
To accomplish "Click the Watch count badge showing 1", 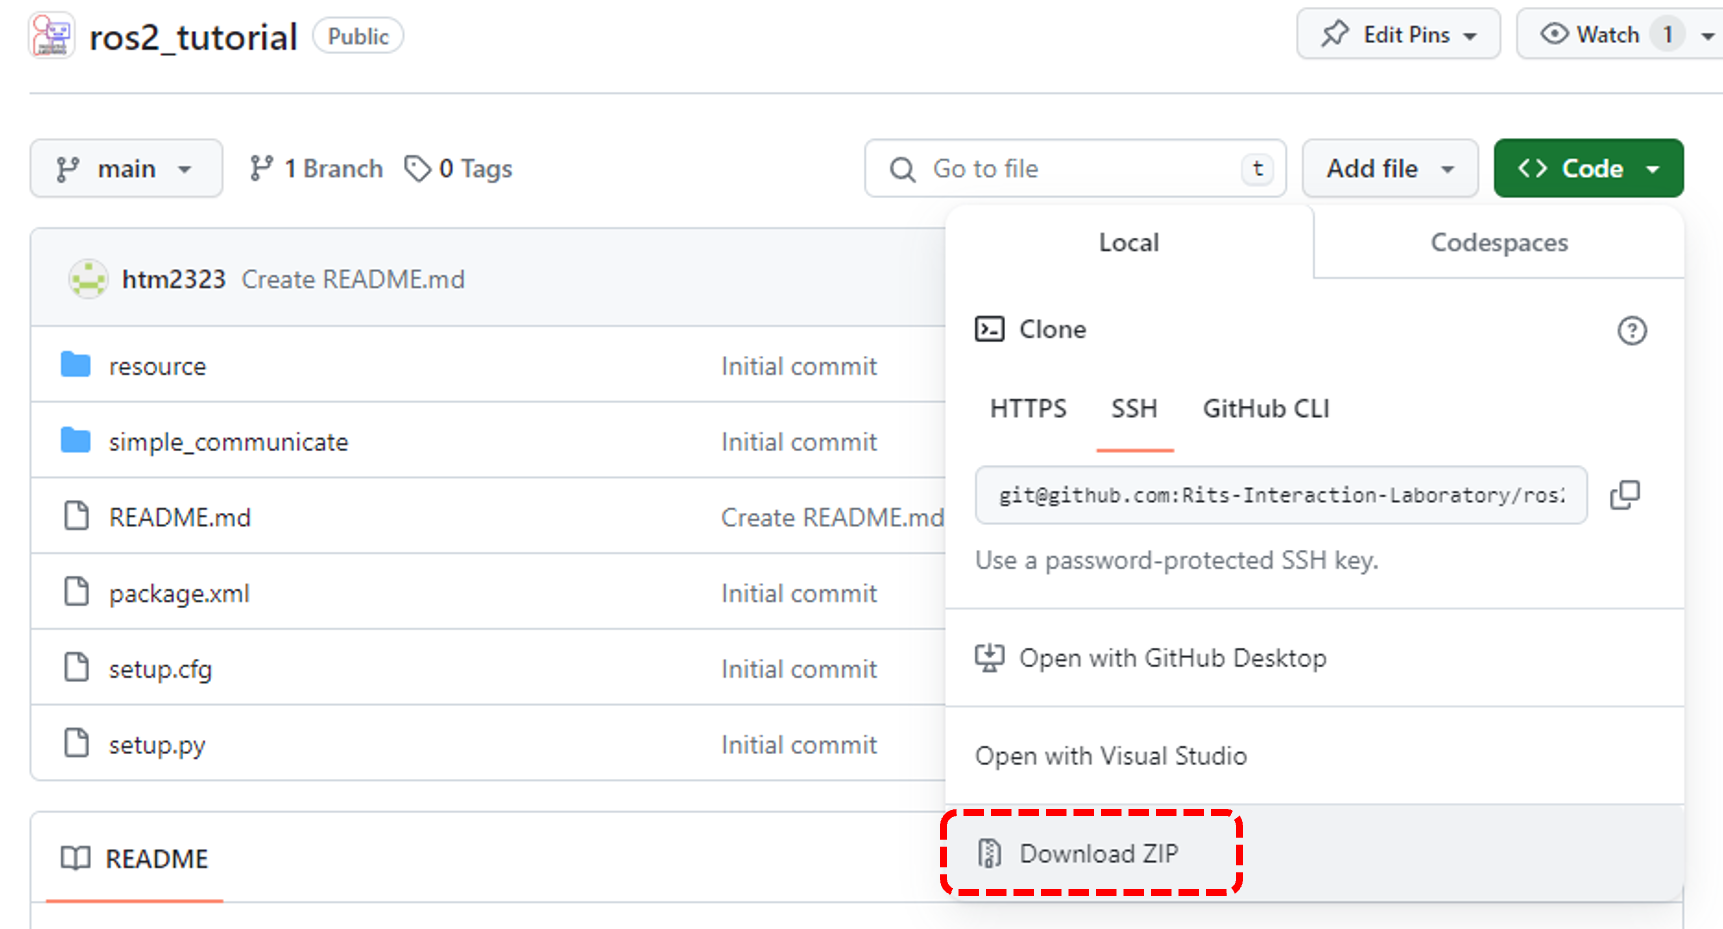I will (x=1667, y=34).
